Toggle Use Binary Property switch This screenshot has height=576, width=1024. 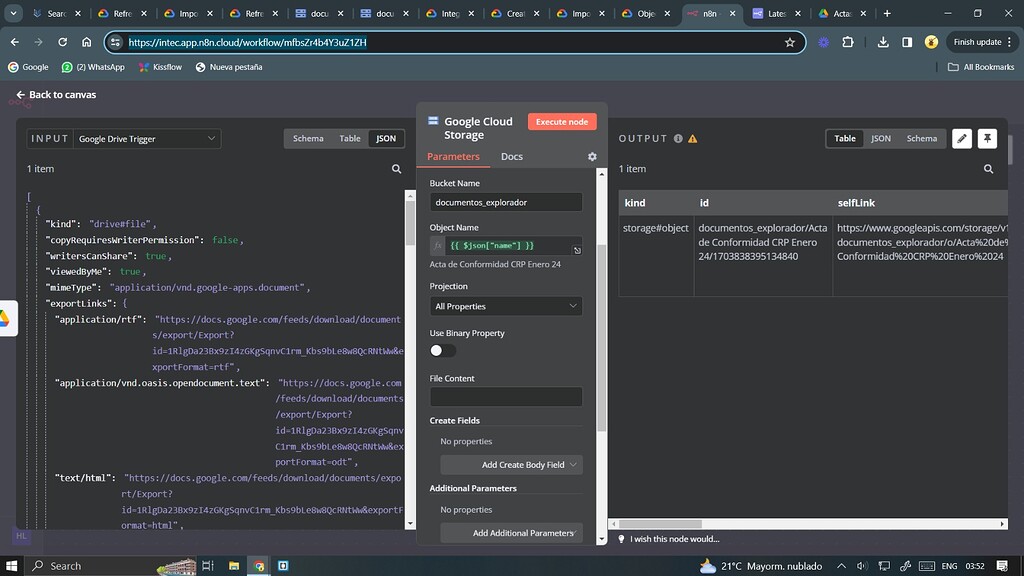442,351
